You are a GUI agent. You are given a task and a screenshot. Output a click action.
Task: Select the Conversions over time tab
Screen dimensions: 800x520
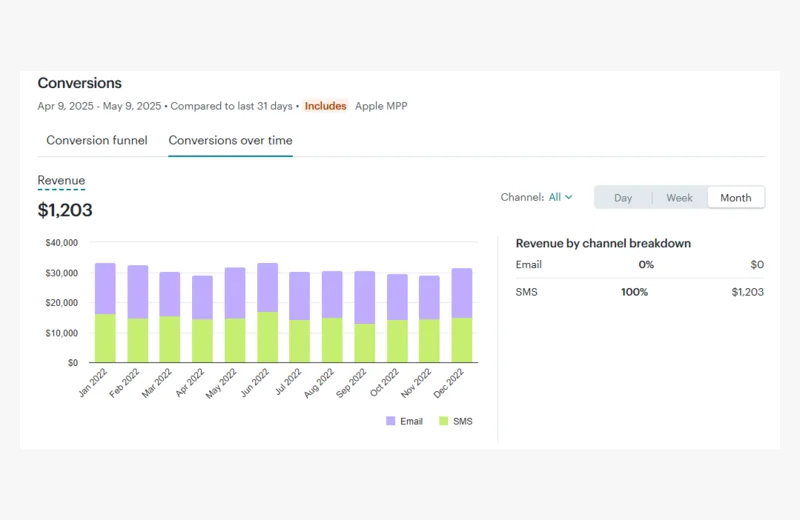coord(230,140)
